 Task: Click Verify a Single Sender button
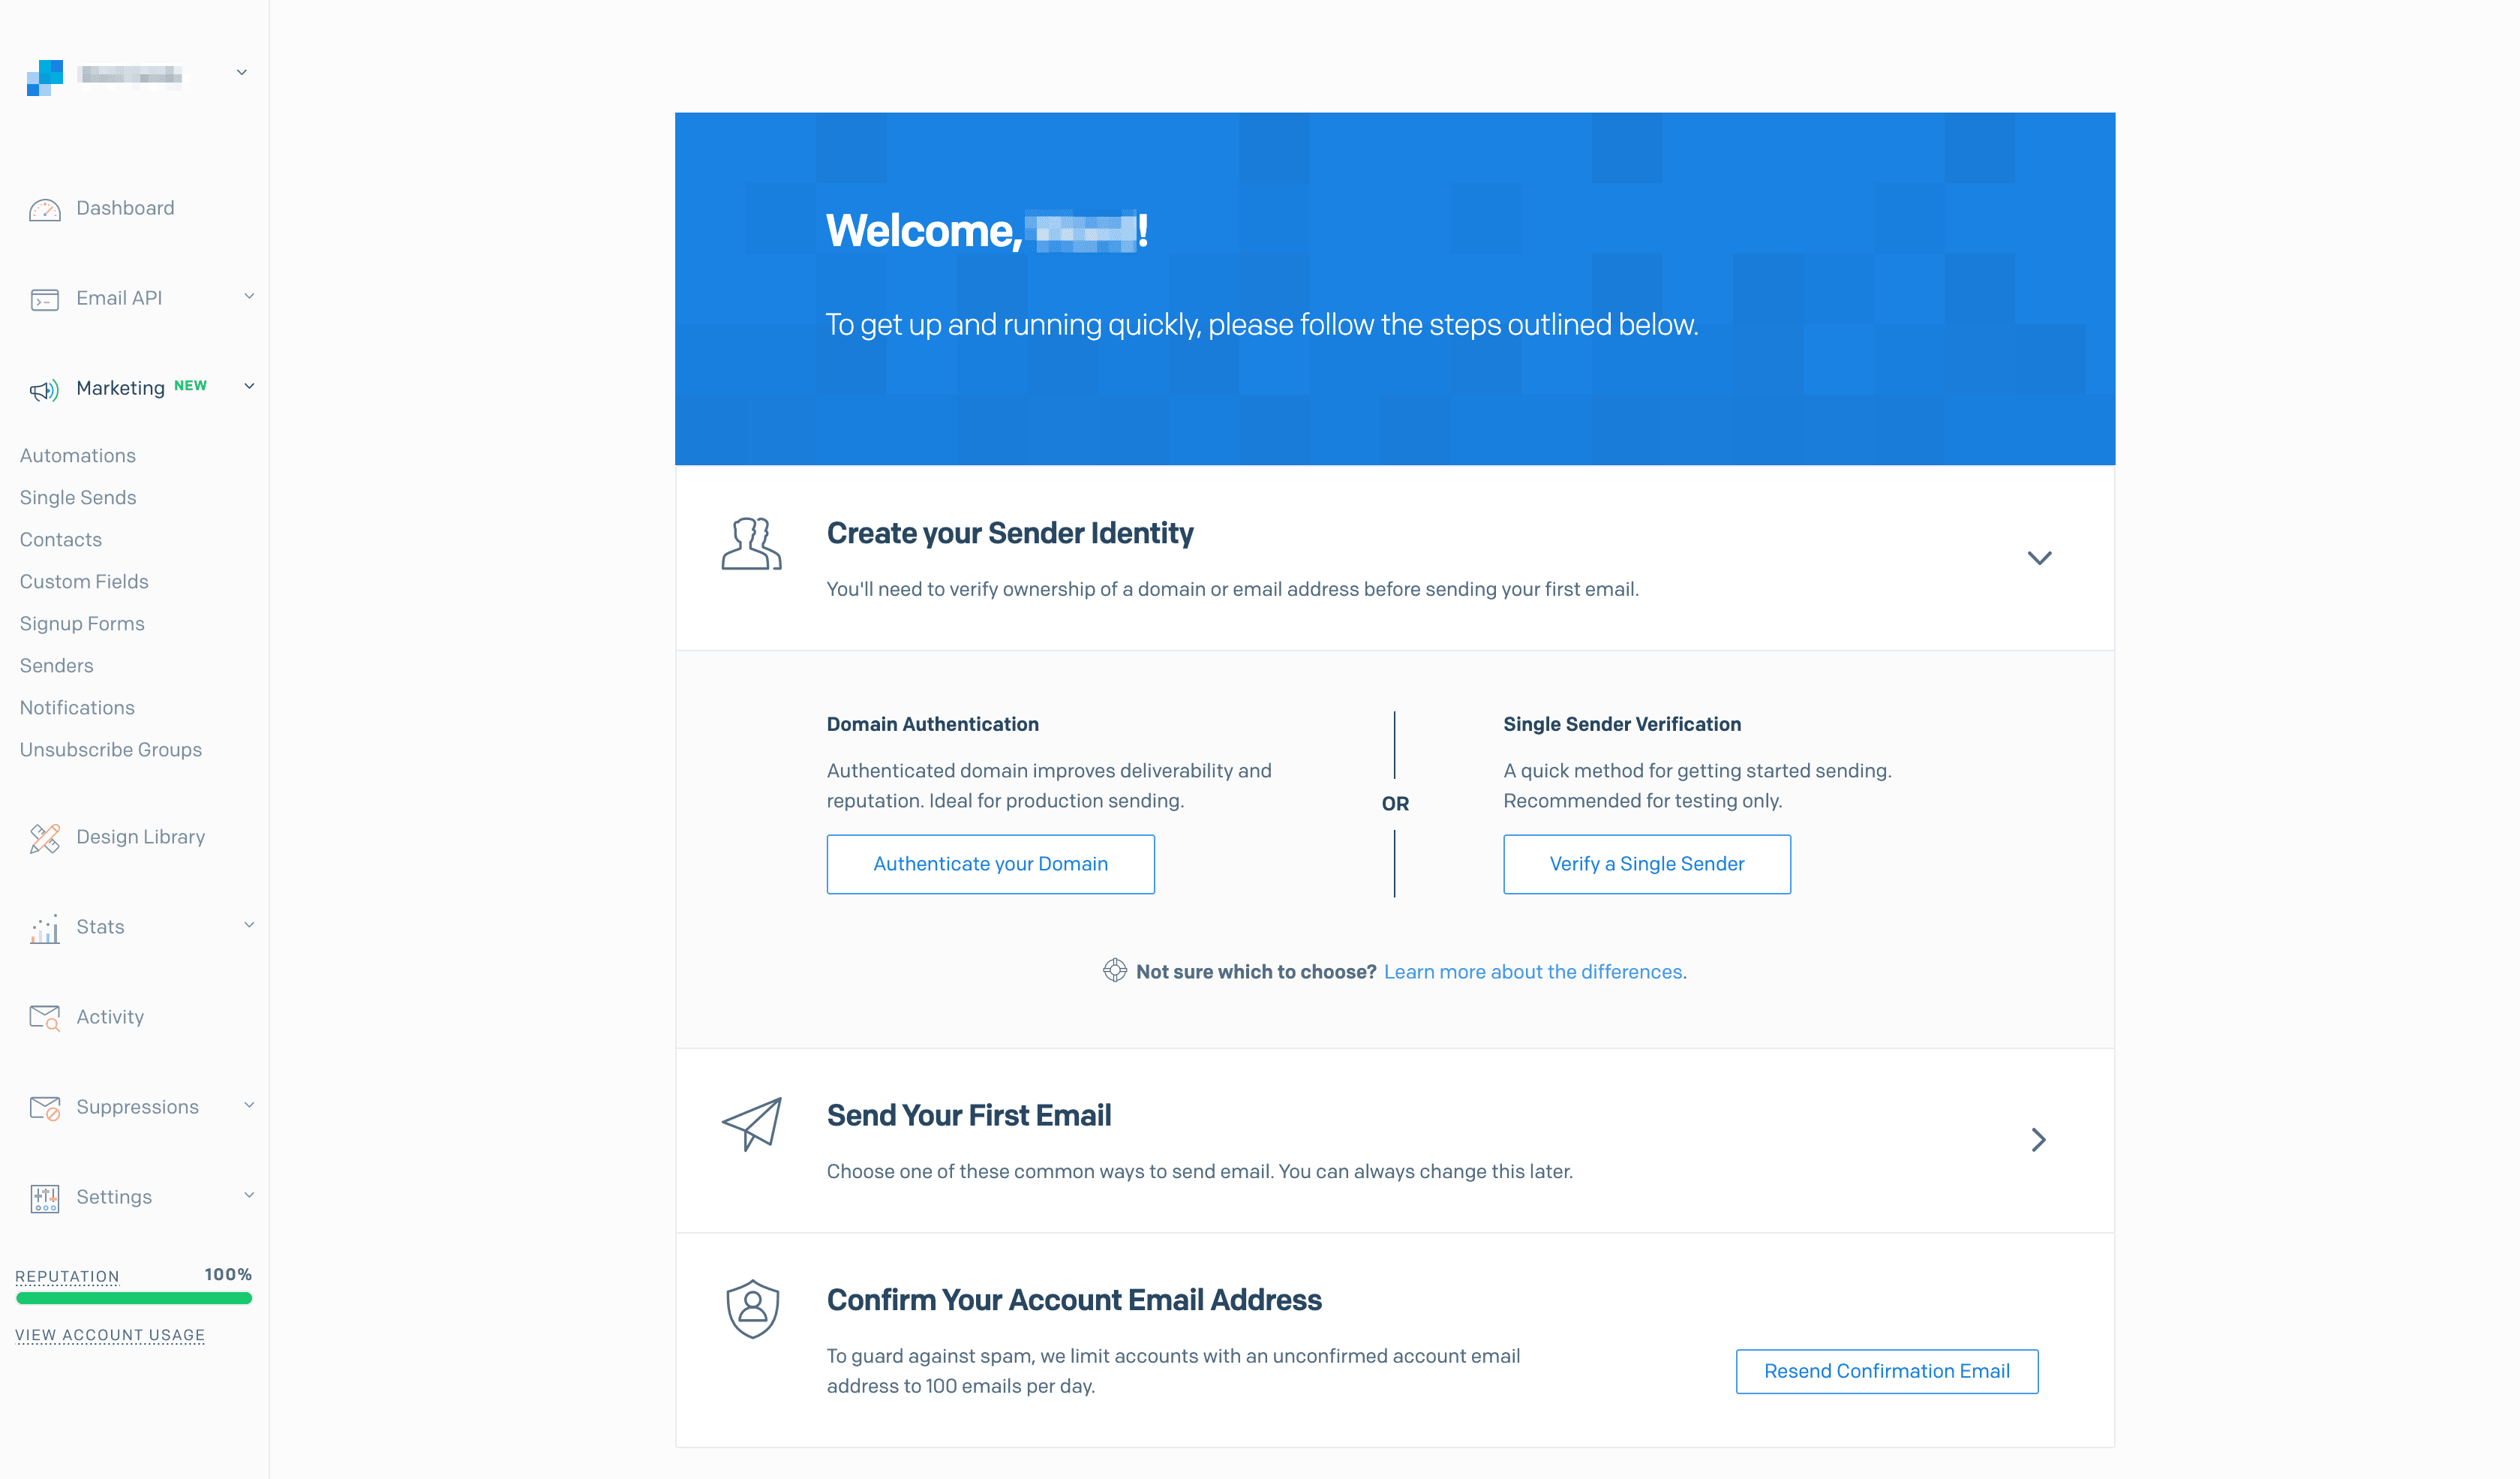pyautogui.click(x=1645, y=864)
